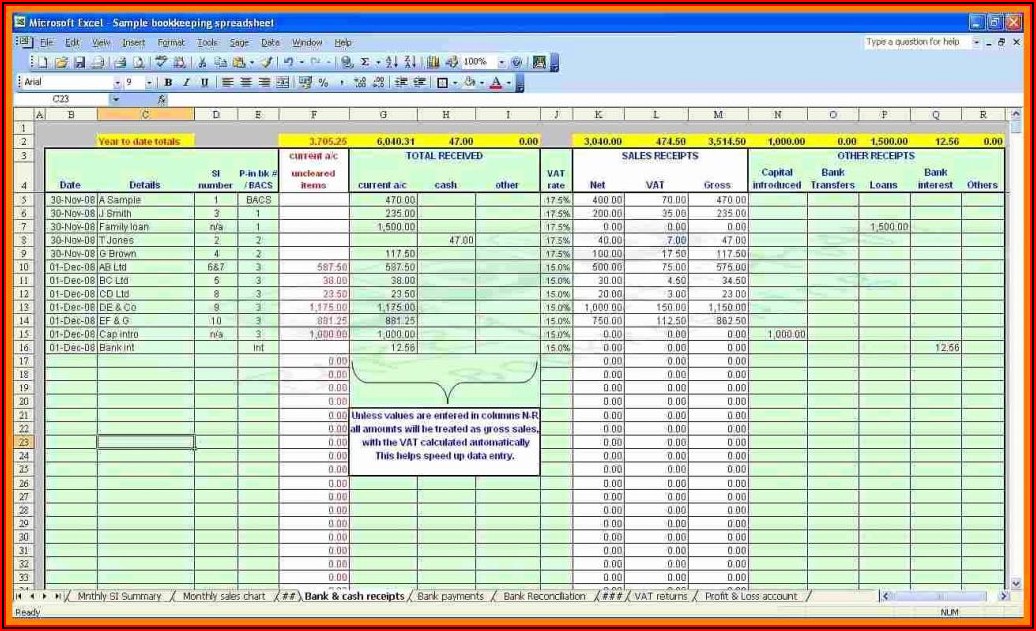Viewport: 1036px width, 631px height.
Task: Select column F header
Action: point(314,115)
